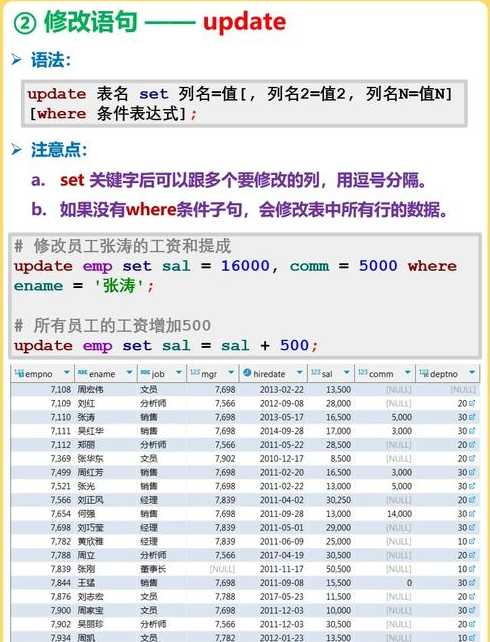
Task: Open deptno link icon in the 29,000 salary row
Action: tap(472, 528)
